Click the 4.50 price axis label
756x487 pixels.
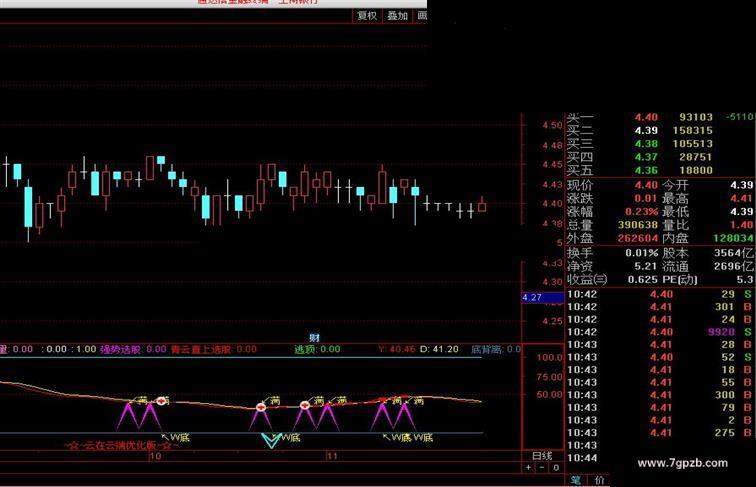553,125
